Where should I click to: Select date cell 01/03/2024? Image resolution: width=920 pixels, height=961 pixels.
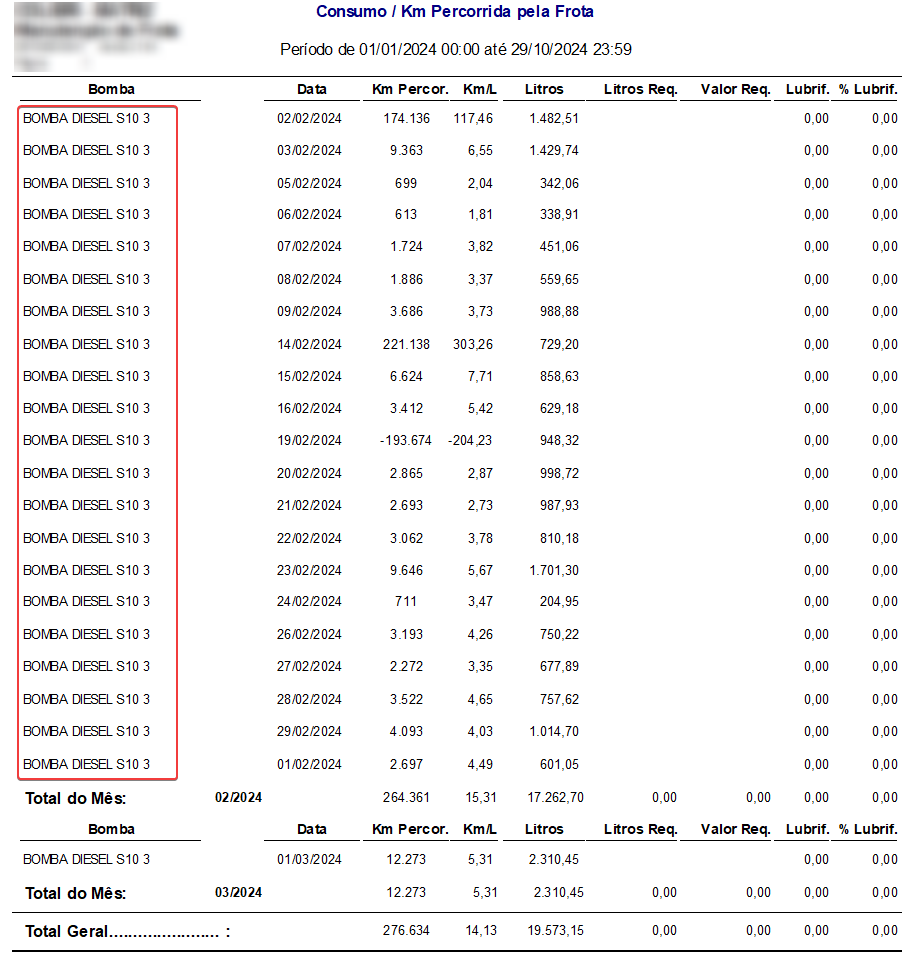click(x=309, y=860)
